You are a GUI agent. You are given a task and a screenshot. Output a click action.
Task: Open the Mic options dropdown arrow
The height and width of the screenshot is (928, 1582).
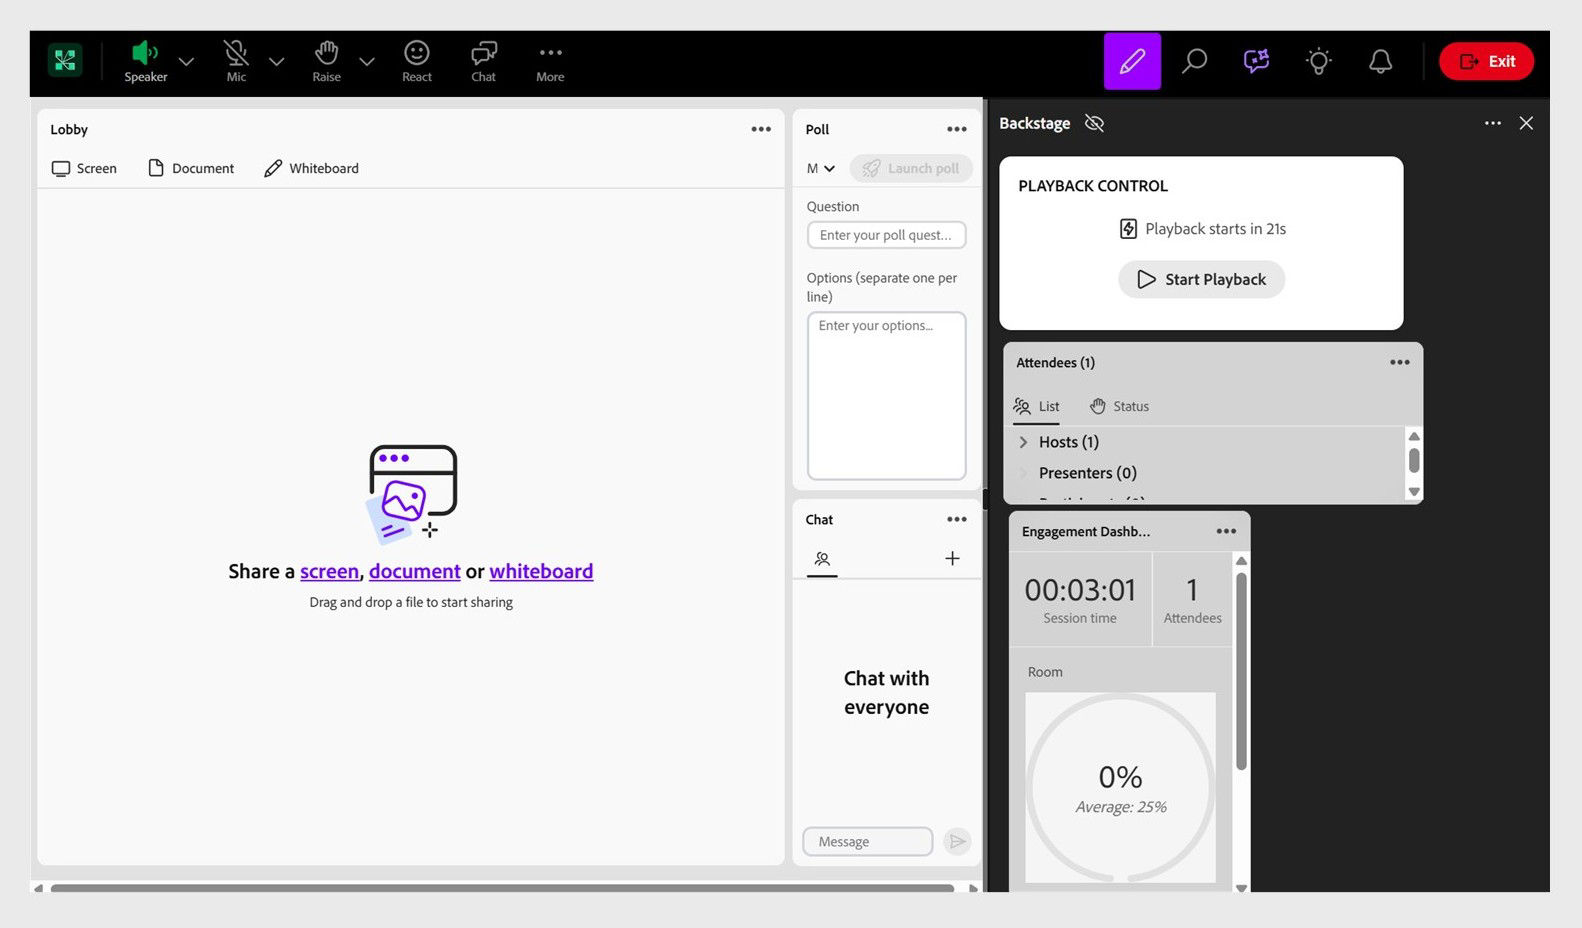[x=277, y=62]
